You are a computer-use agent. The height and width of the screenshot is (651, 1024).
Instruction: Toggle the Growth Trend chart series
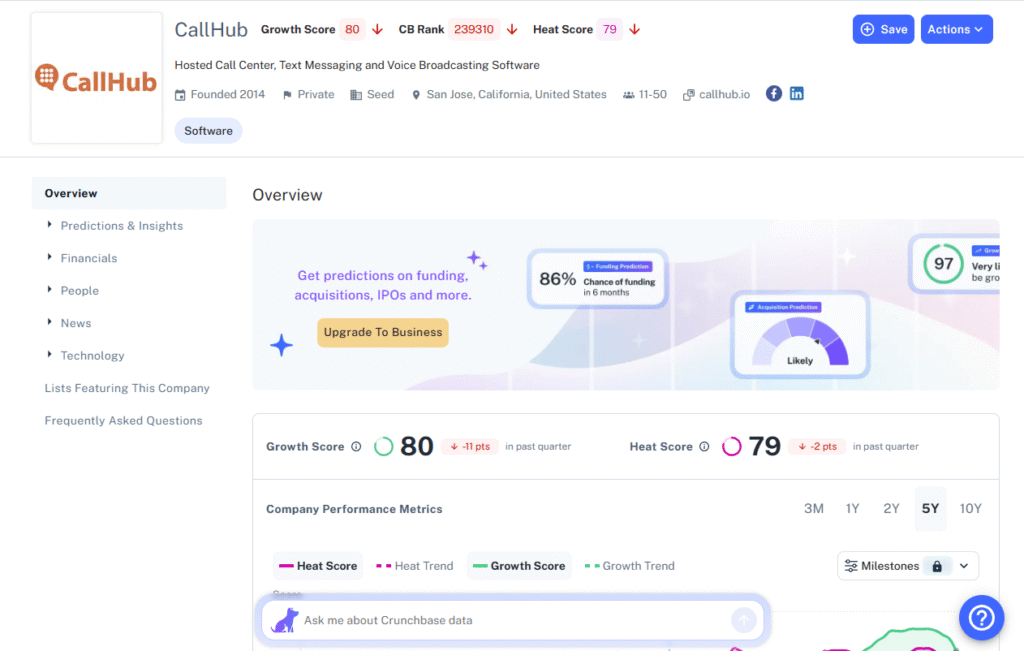[630, 566]
